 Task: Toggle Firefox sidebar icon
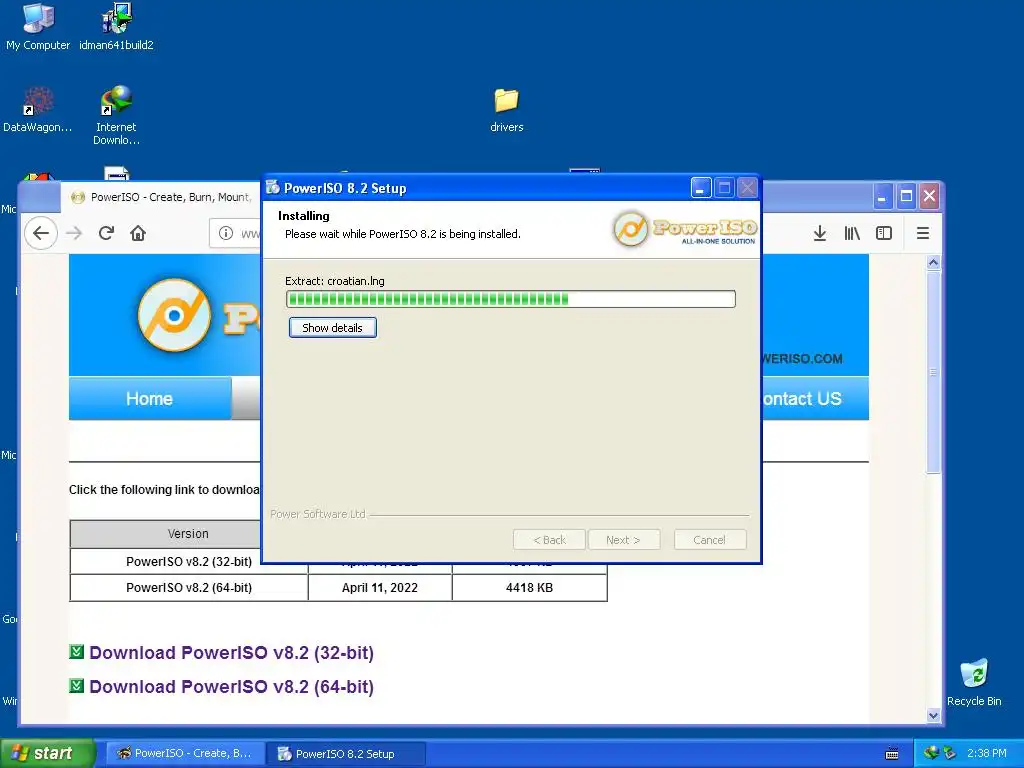884,233
